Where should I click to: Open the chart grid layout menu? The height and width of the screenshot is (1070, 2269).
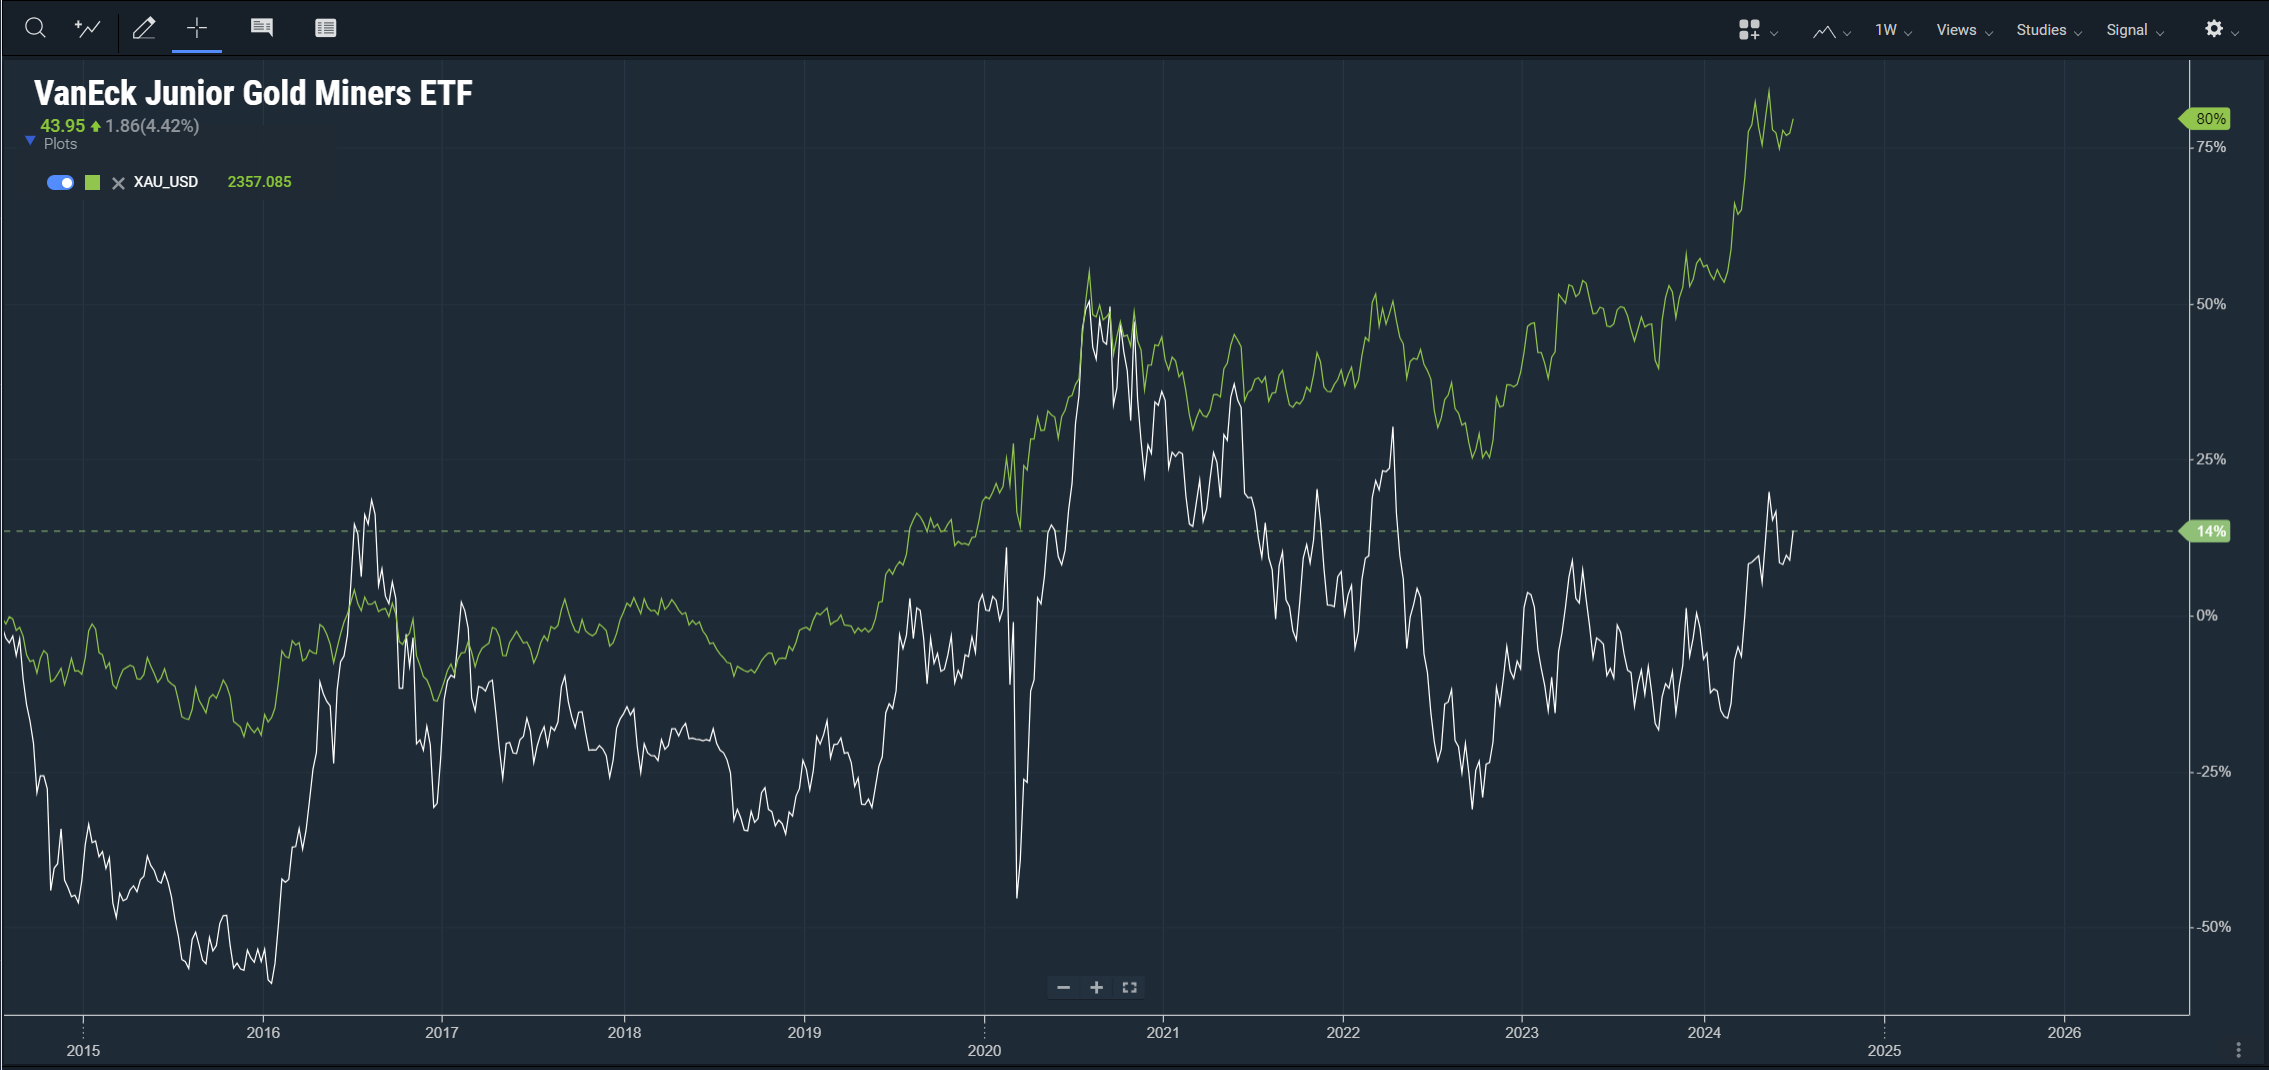(1757, 30)
